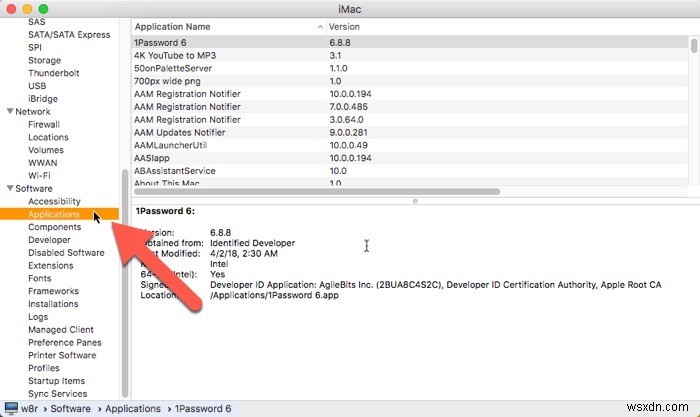
Task: Click 1Password 6 in the path bar
Action: tap(203, 408)
